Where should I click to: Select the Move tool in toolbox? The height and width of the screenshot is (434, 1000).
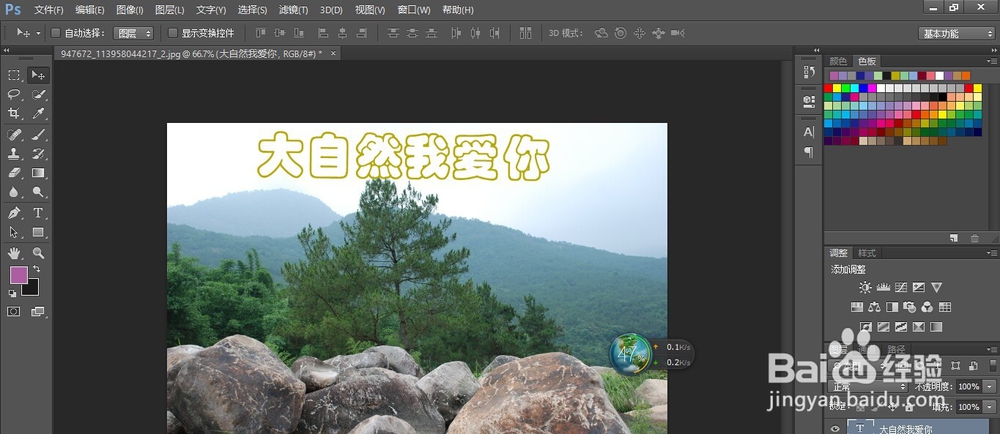pyautogui.click(x=38, y=75)
